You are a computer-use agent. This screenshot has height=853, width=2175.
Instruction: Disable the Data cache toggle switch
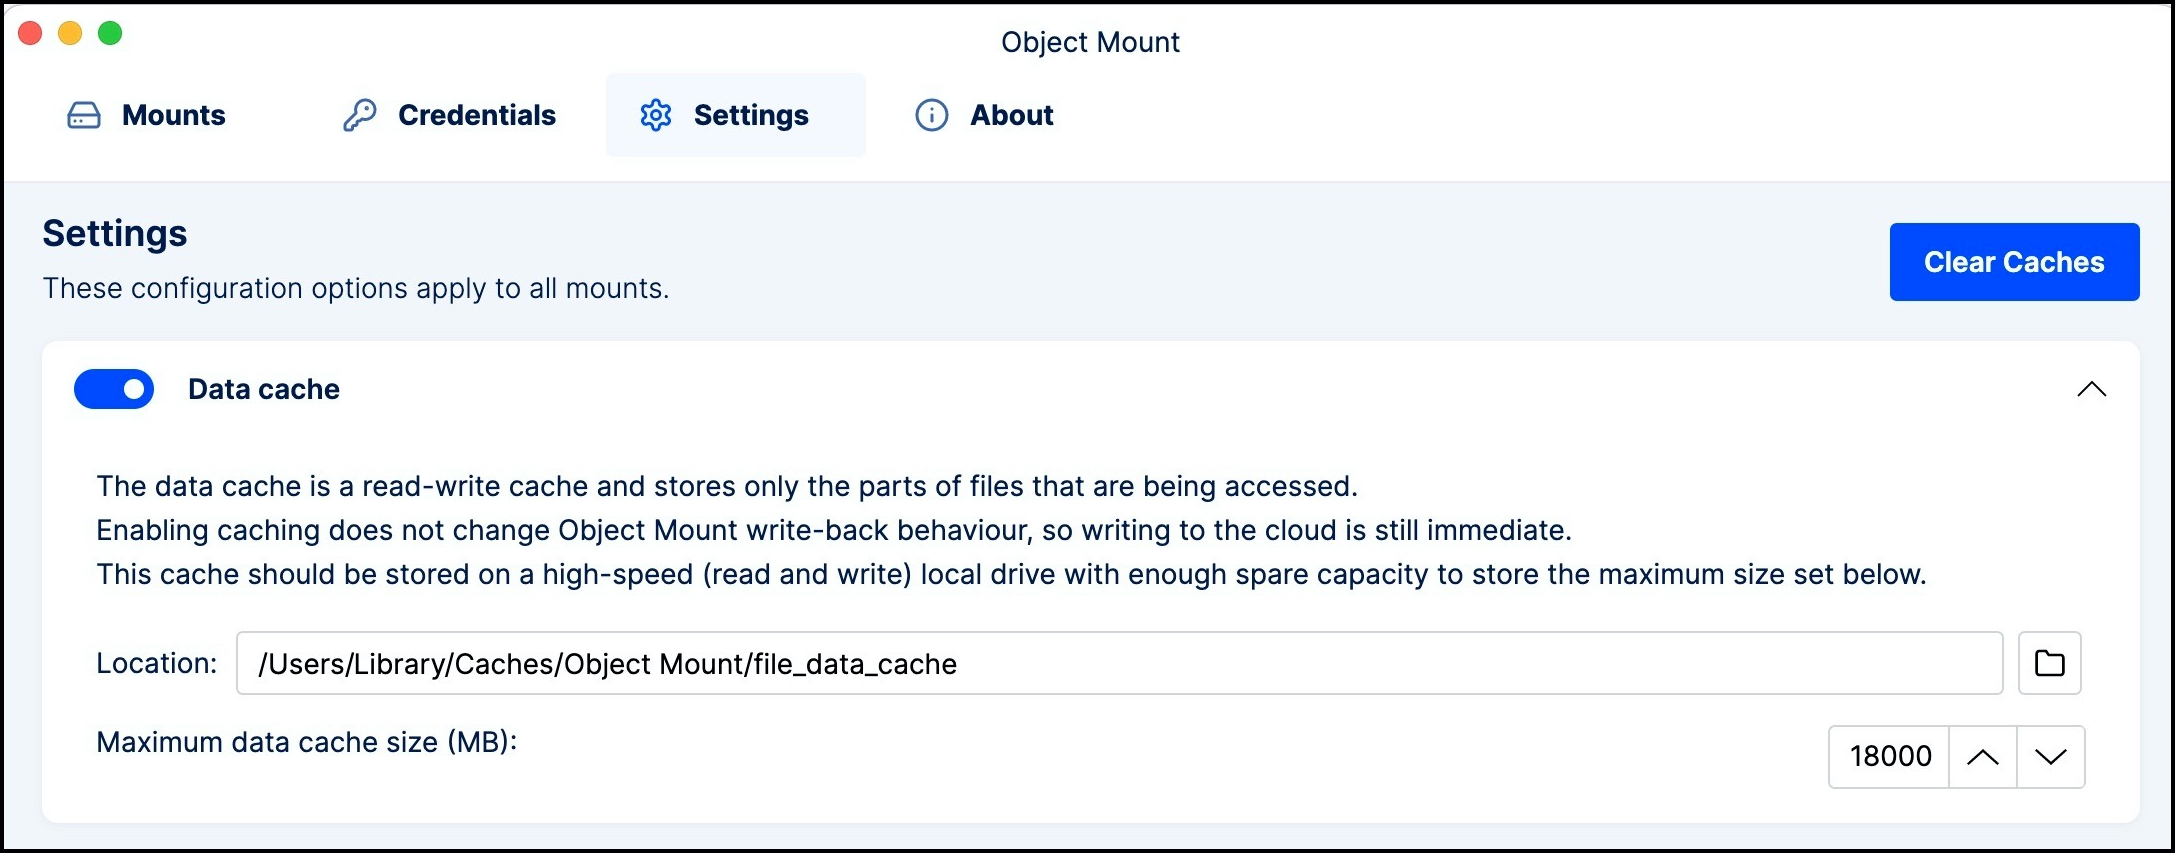pos(114,389)
